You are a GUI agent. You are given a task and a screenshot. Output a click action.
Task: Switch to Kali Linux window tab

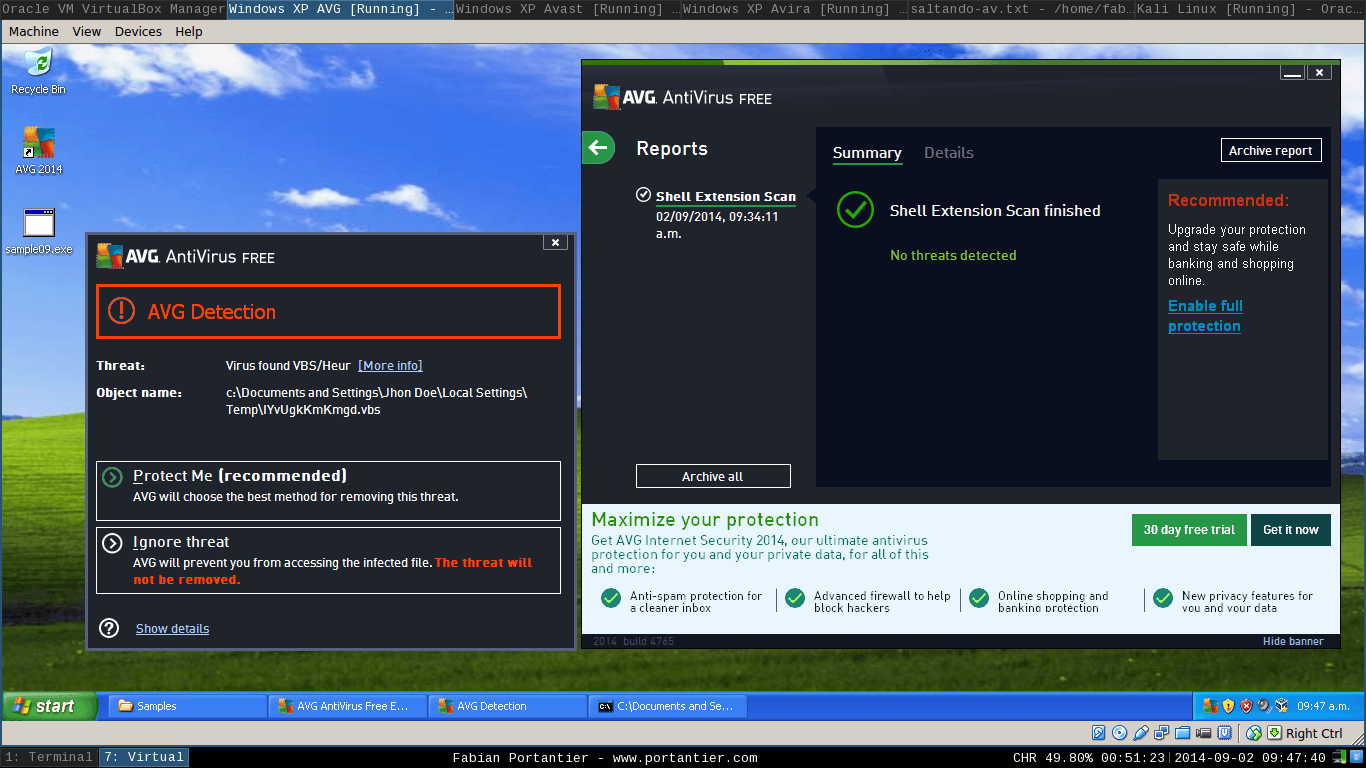click(x=1251, y=9)
